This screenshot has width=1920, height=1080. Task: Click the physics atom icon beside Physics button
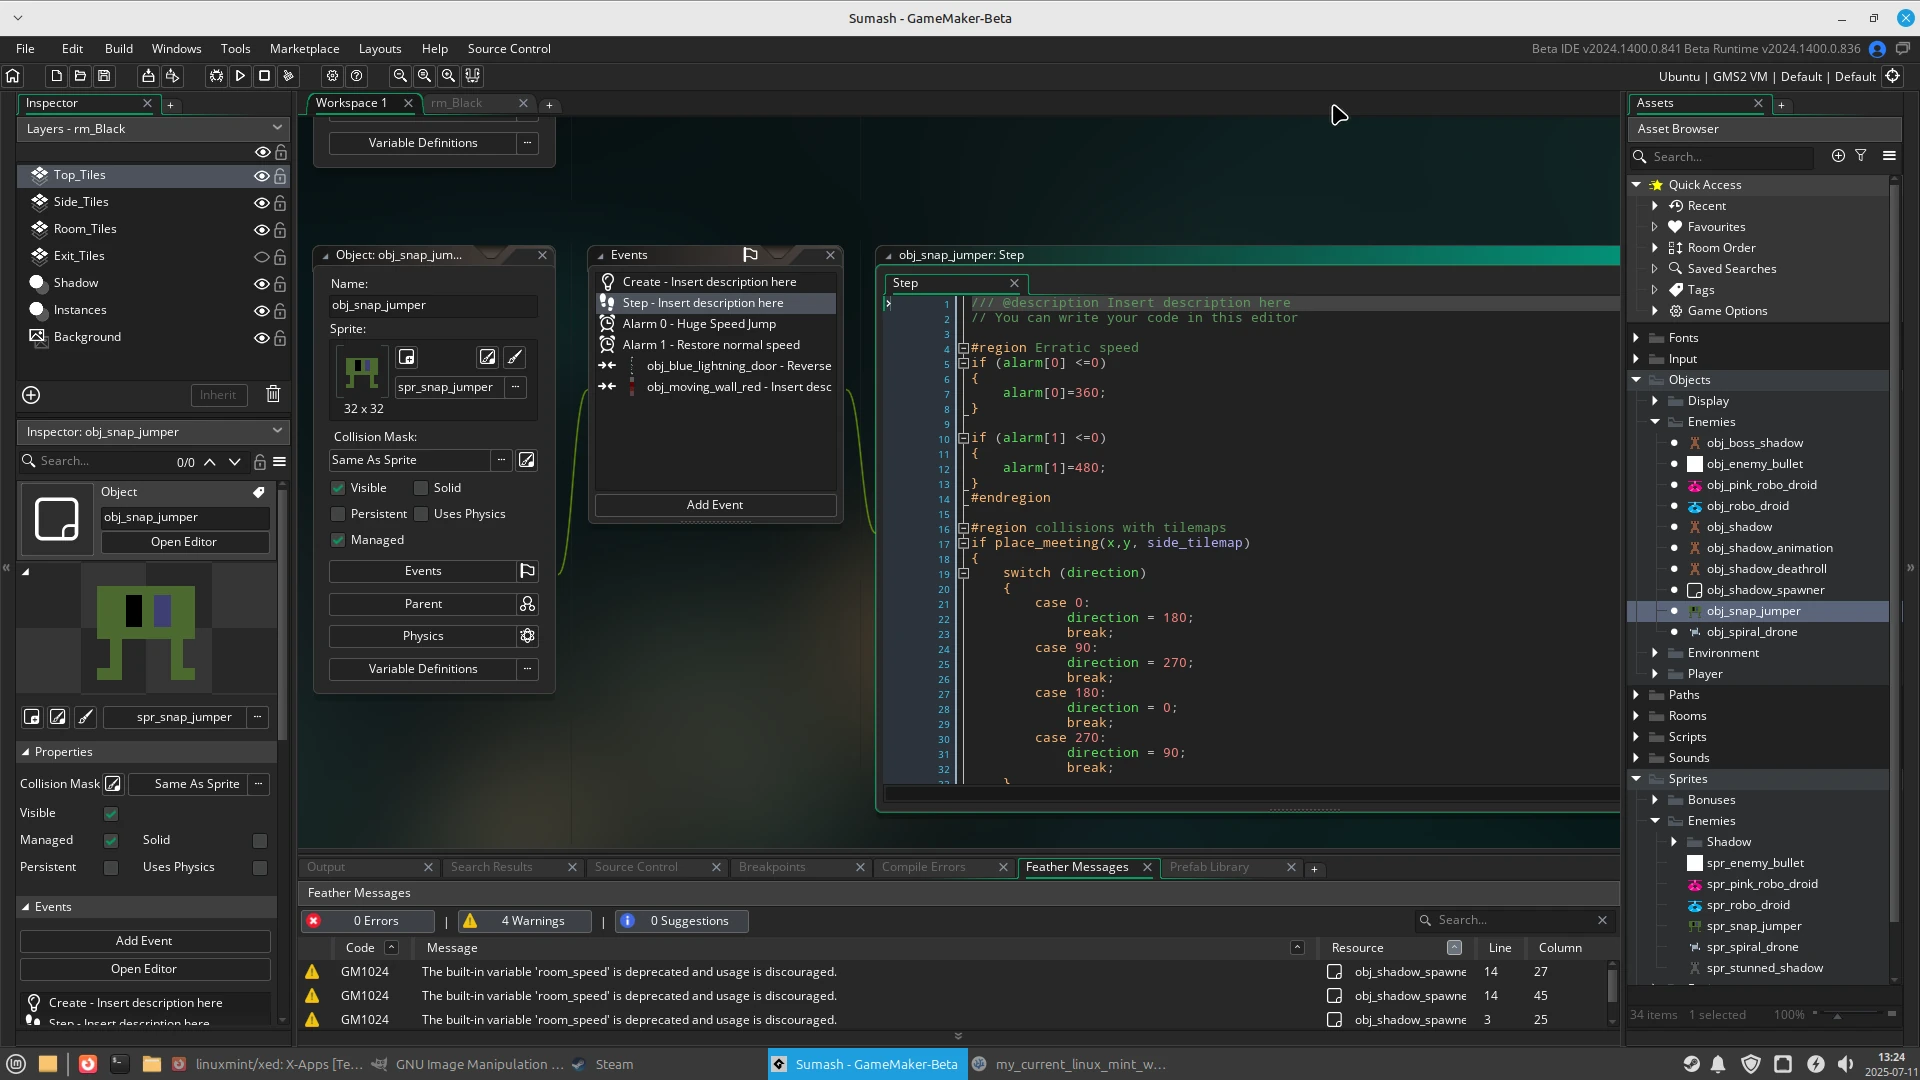pos(527,636)
